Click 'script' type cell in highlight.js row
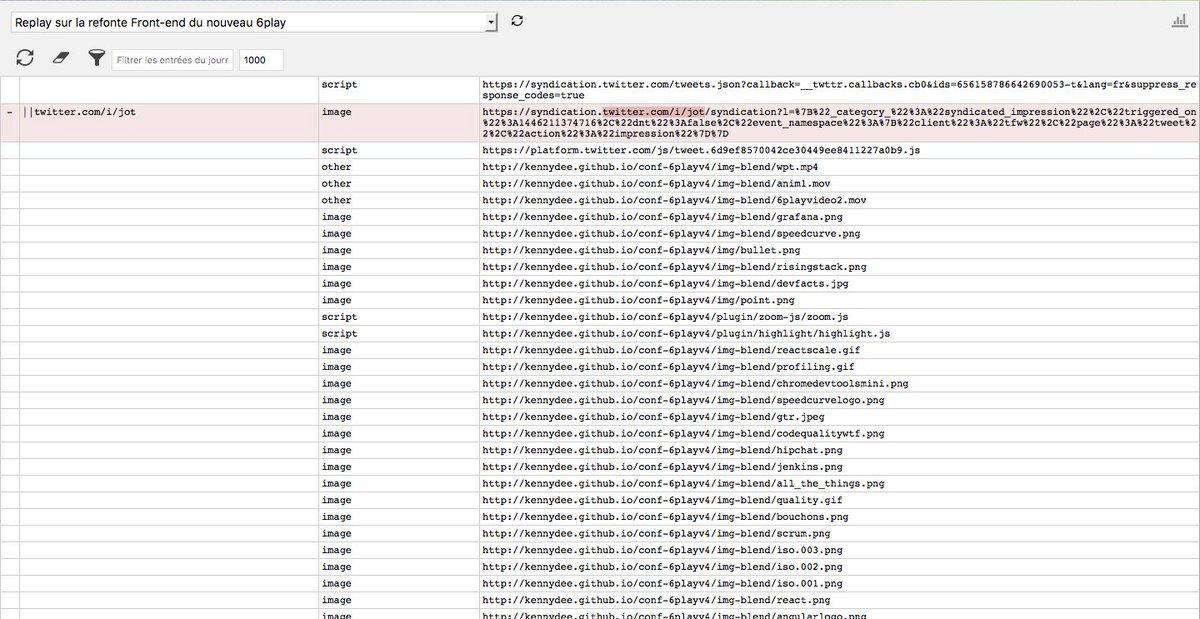Screen dimensions: 1200x619 (x=398, y=333)
